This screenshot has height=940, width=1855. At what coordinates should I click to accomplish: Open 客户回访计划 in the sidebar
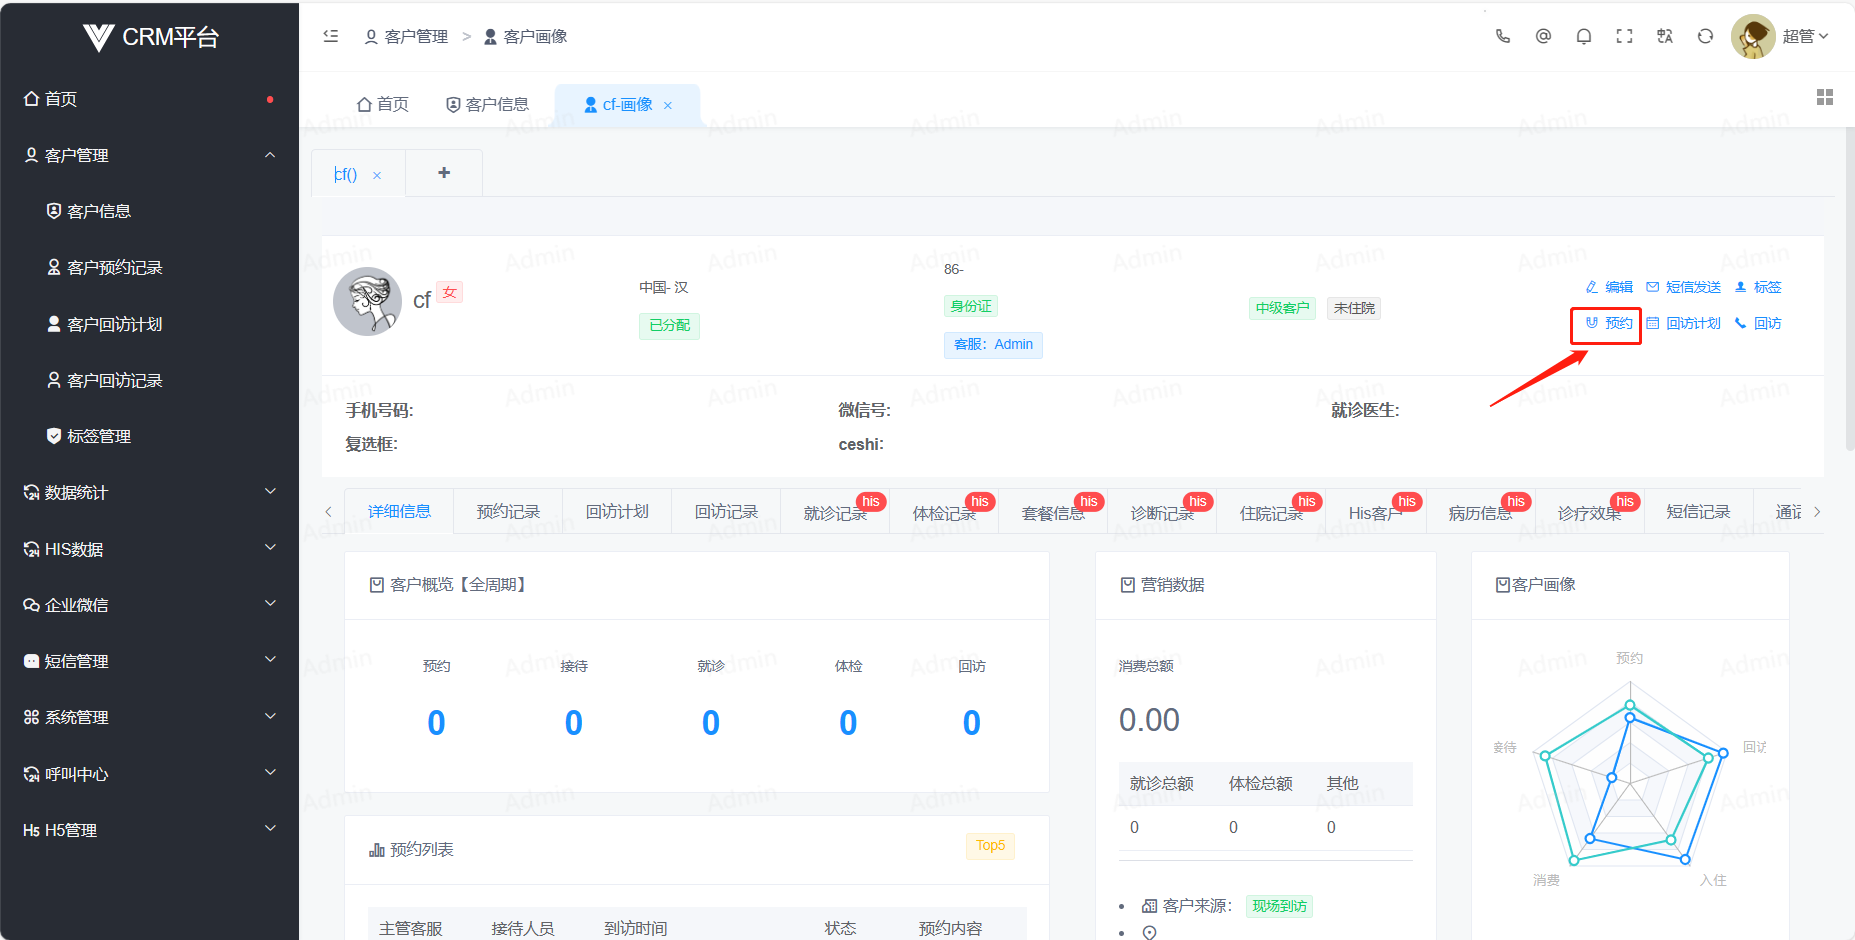point(150,324)
